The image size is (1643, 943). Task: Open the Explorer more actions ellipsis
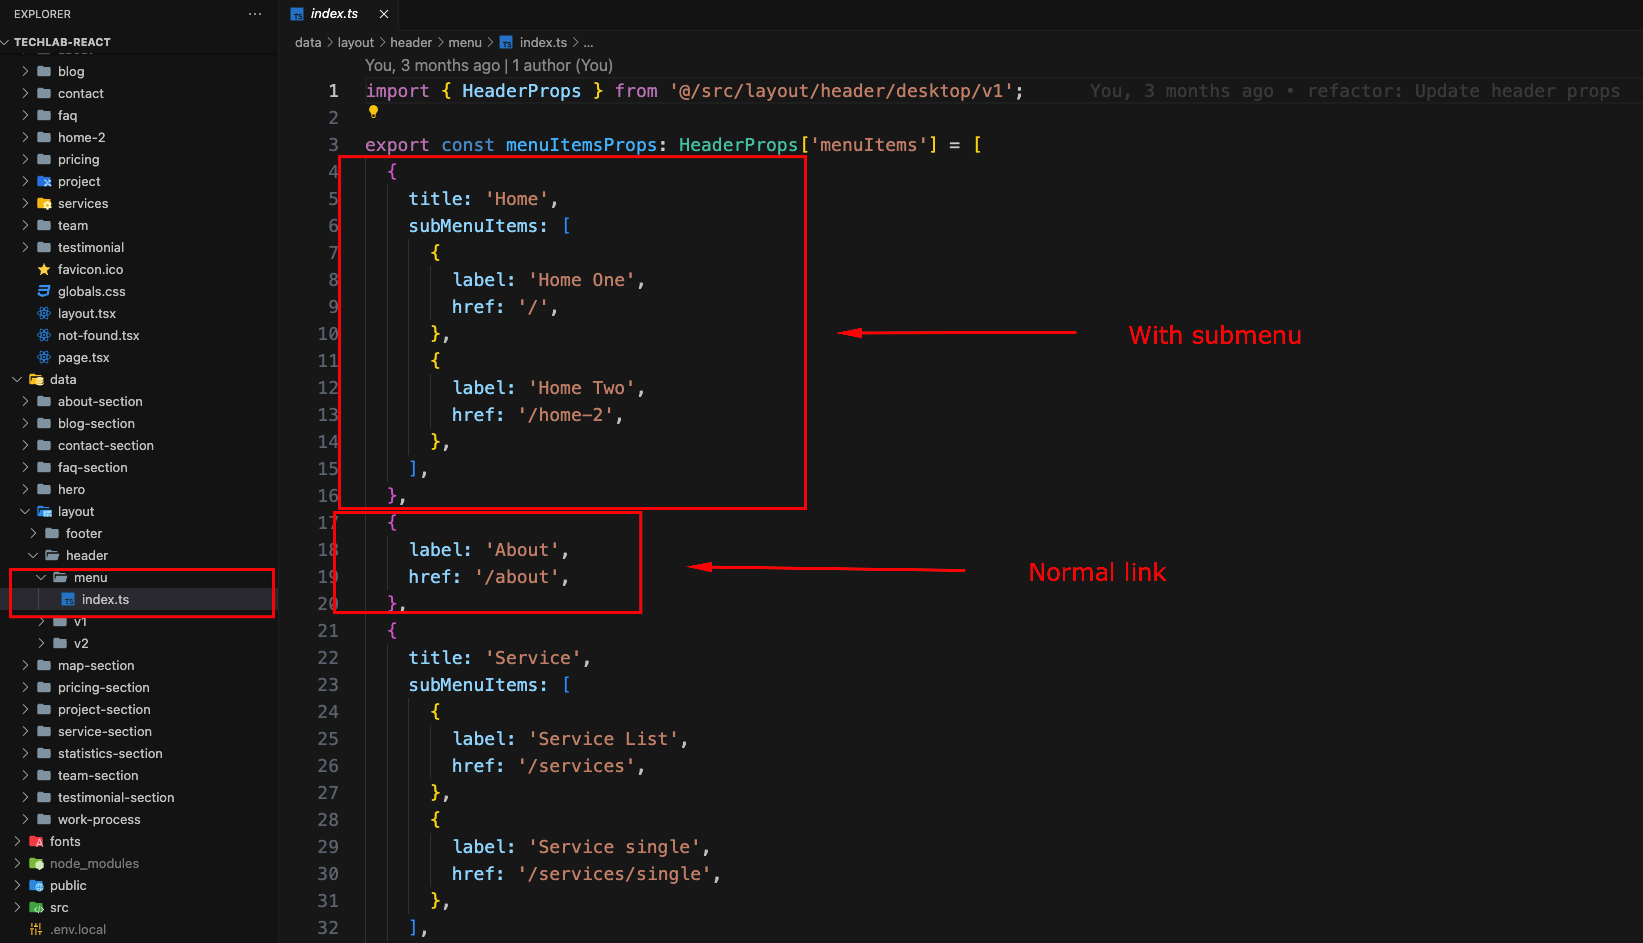click(255, 14)
